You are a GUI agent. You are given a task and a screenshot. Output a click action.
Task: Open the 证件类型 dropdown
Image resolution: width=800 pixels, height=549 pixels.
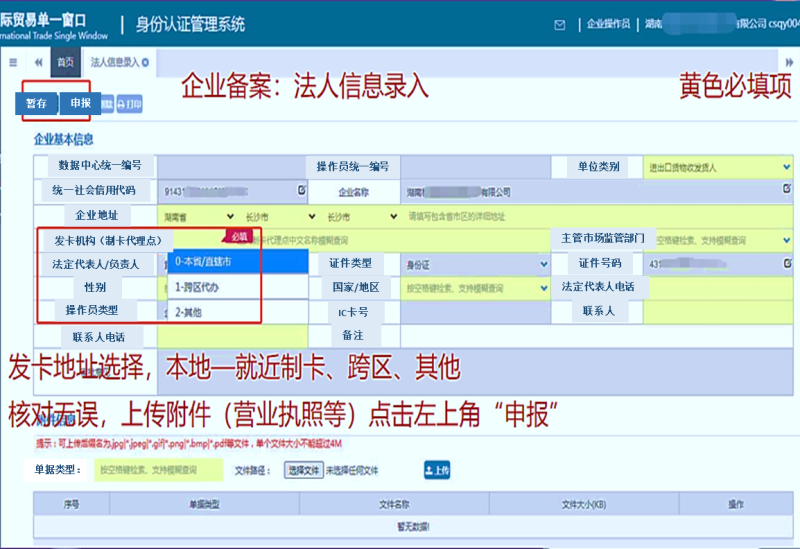point(470,264)
